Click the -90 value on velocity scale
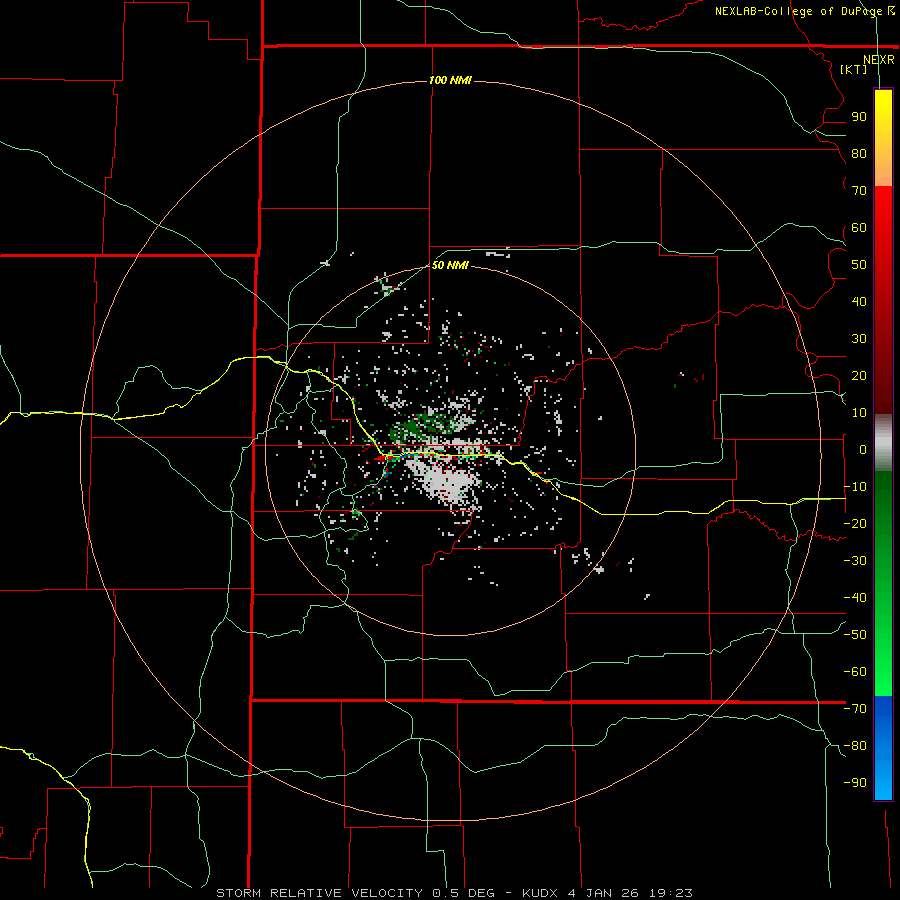Viewport: 900px width, 900px height. click(x=855, y=783)
